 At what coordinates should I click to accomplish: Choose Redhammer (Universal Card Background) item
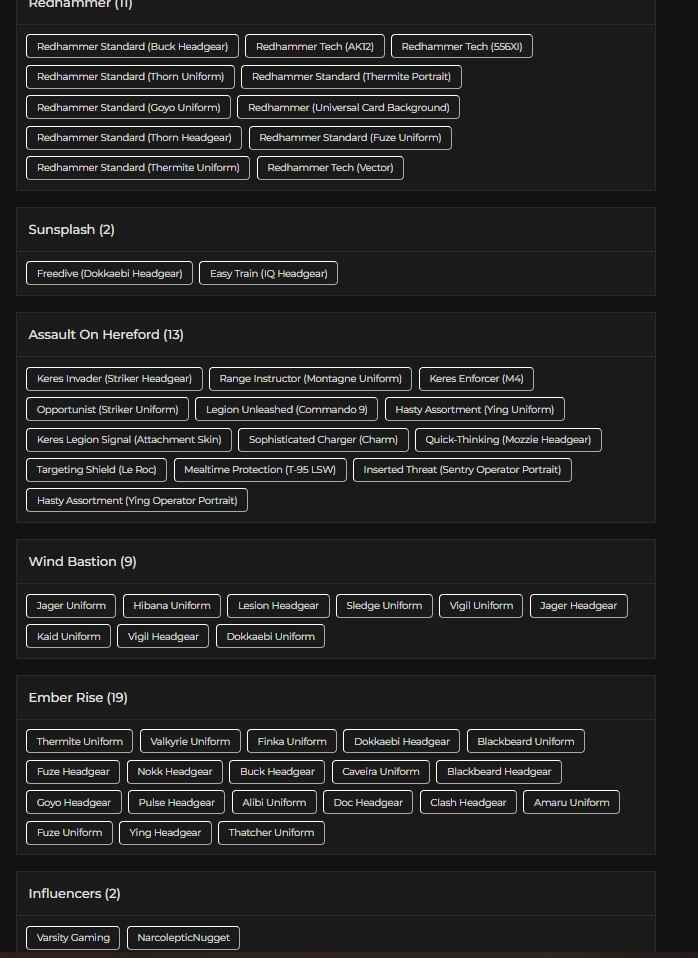(x=348, y=107)
